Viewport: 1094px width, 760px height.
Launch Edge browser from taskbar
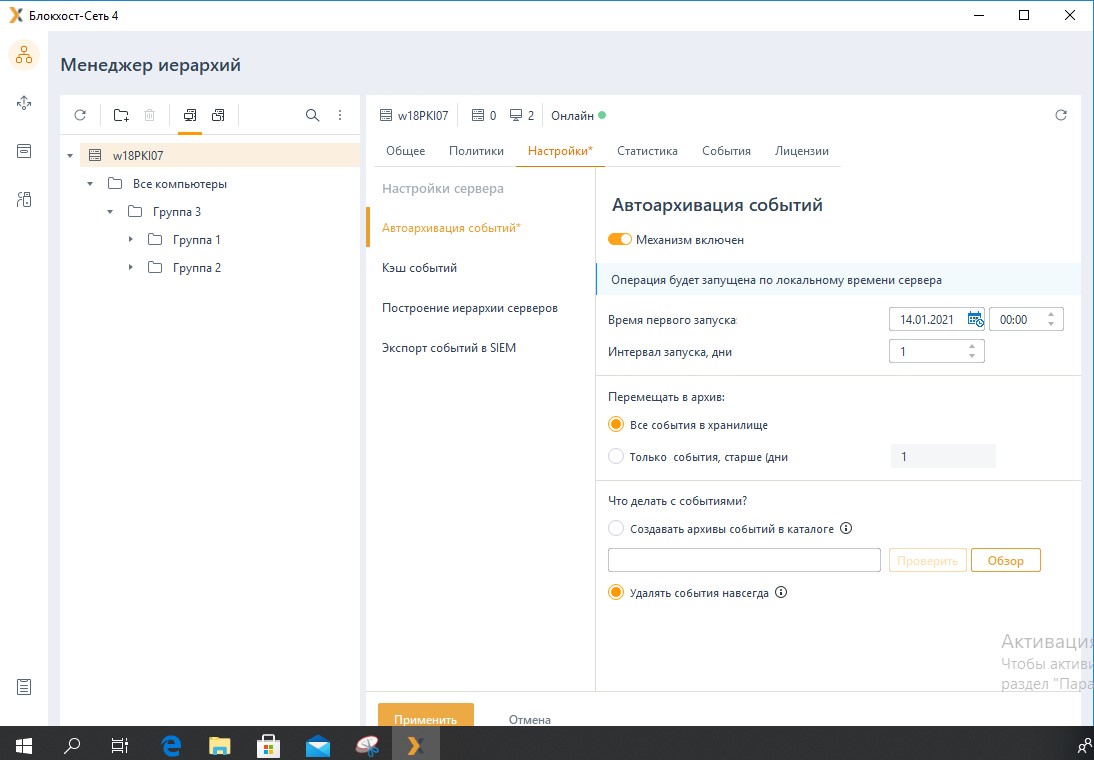click(171, 746)
